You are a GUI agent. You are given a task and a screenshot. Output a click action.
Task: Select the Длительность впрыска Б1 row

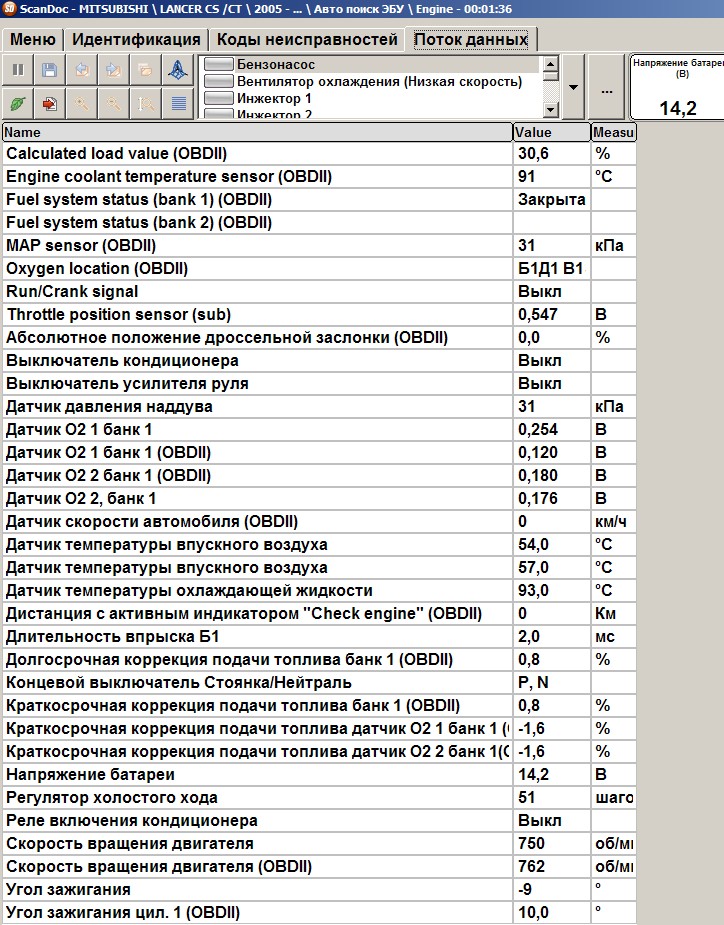point(319,637)
